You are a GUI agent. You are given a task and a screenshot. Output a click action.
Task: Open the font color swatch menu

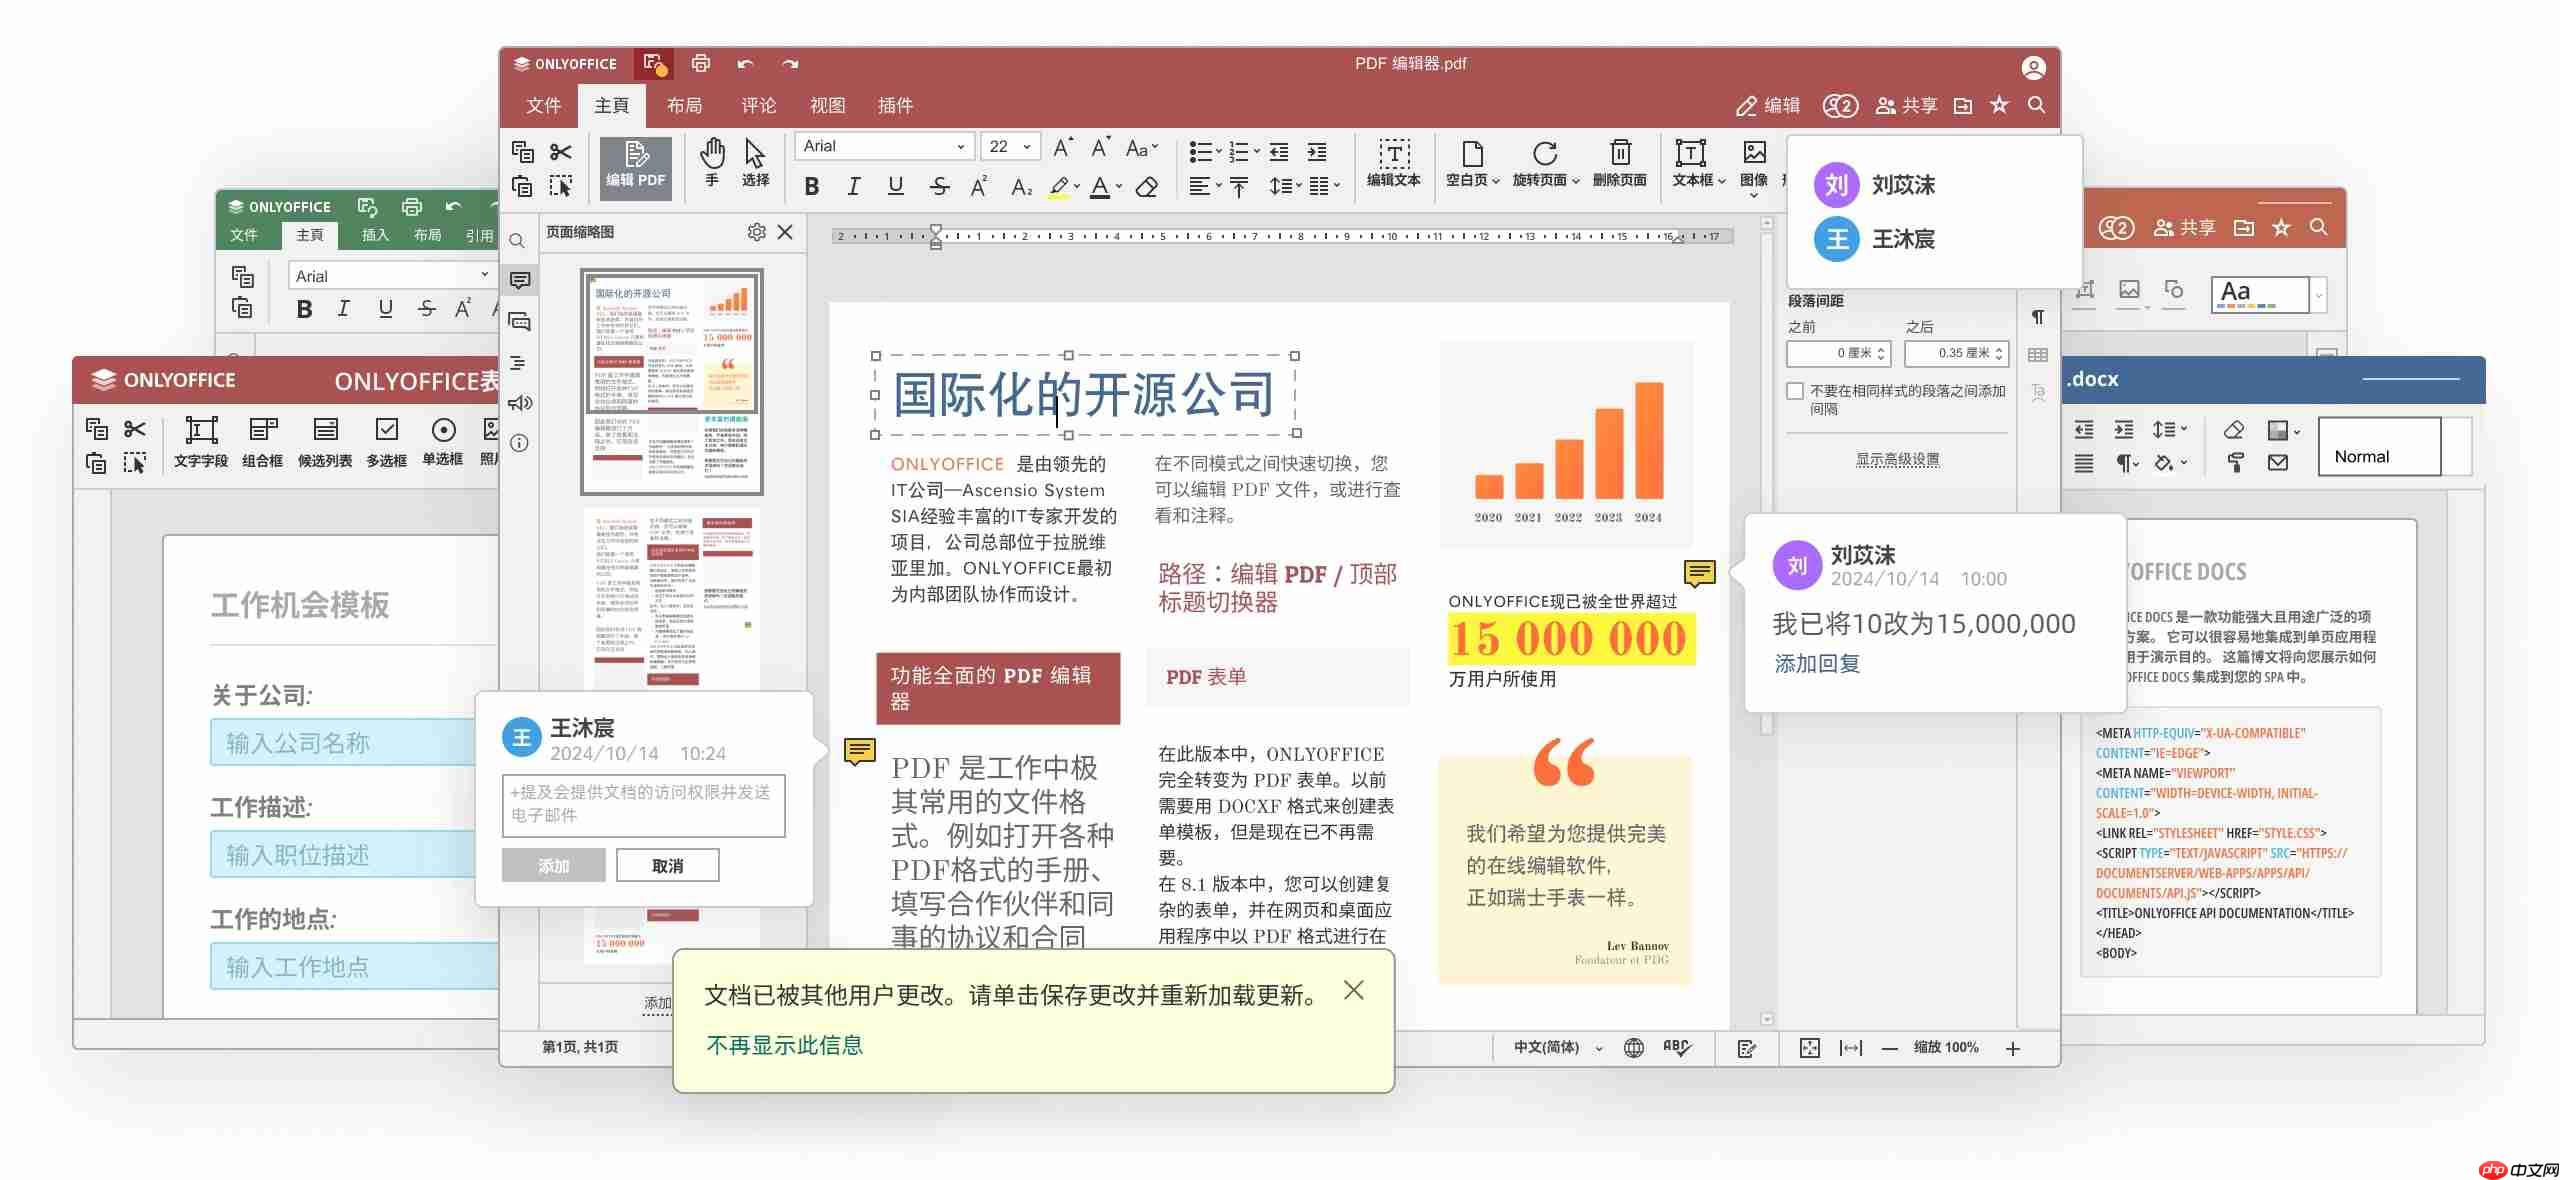click(x=1118, y=188)
